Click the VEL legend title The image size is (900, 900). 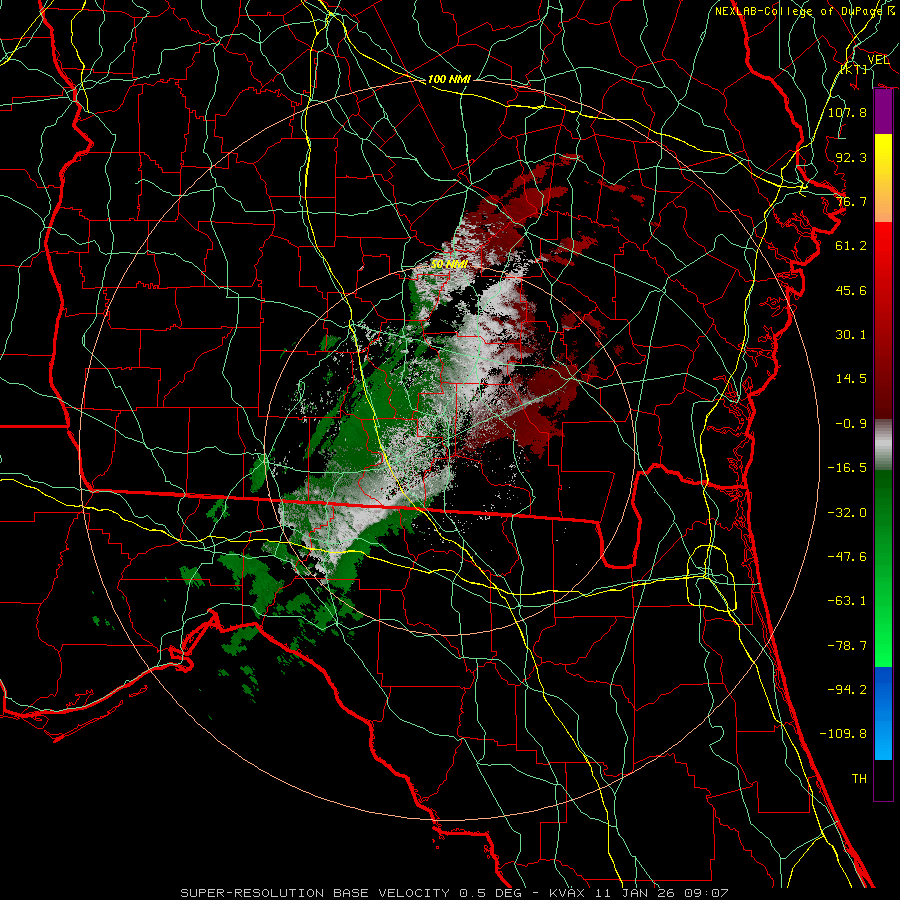coord(879,59)
